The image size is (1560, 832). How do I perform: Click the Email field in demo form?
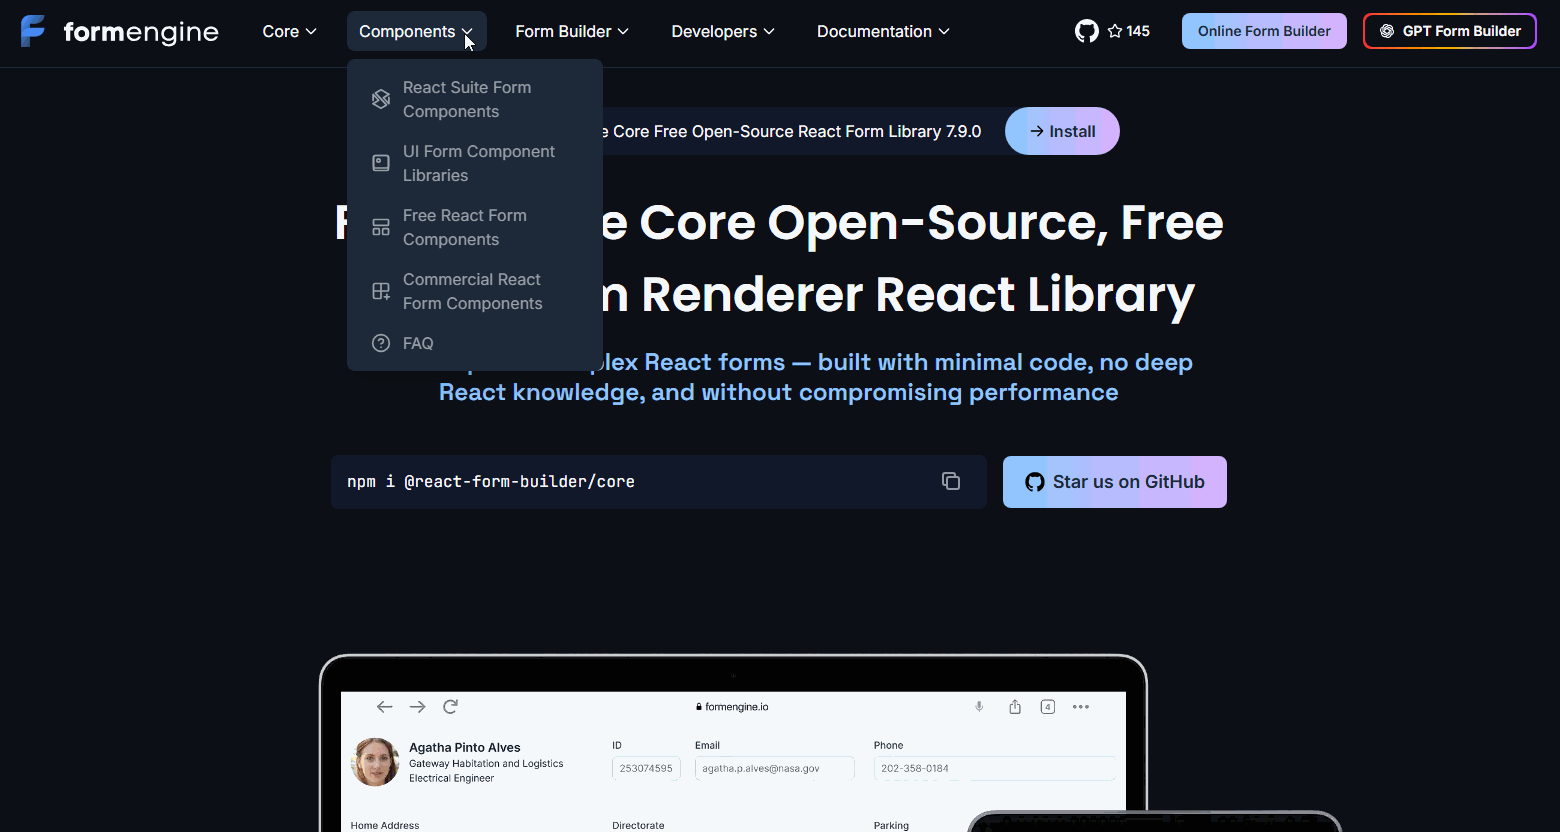click(774, 768)
